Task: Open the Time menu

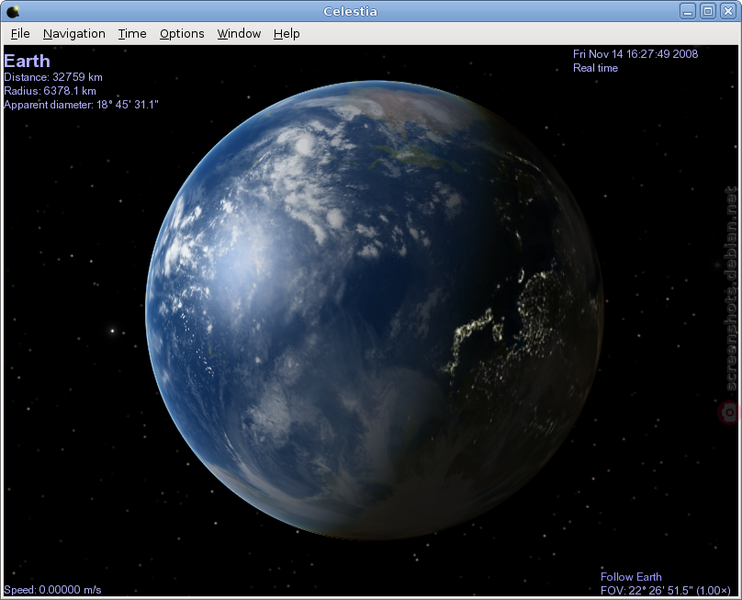Action: pyautogui.click(x=132, y=34)
